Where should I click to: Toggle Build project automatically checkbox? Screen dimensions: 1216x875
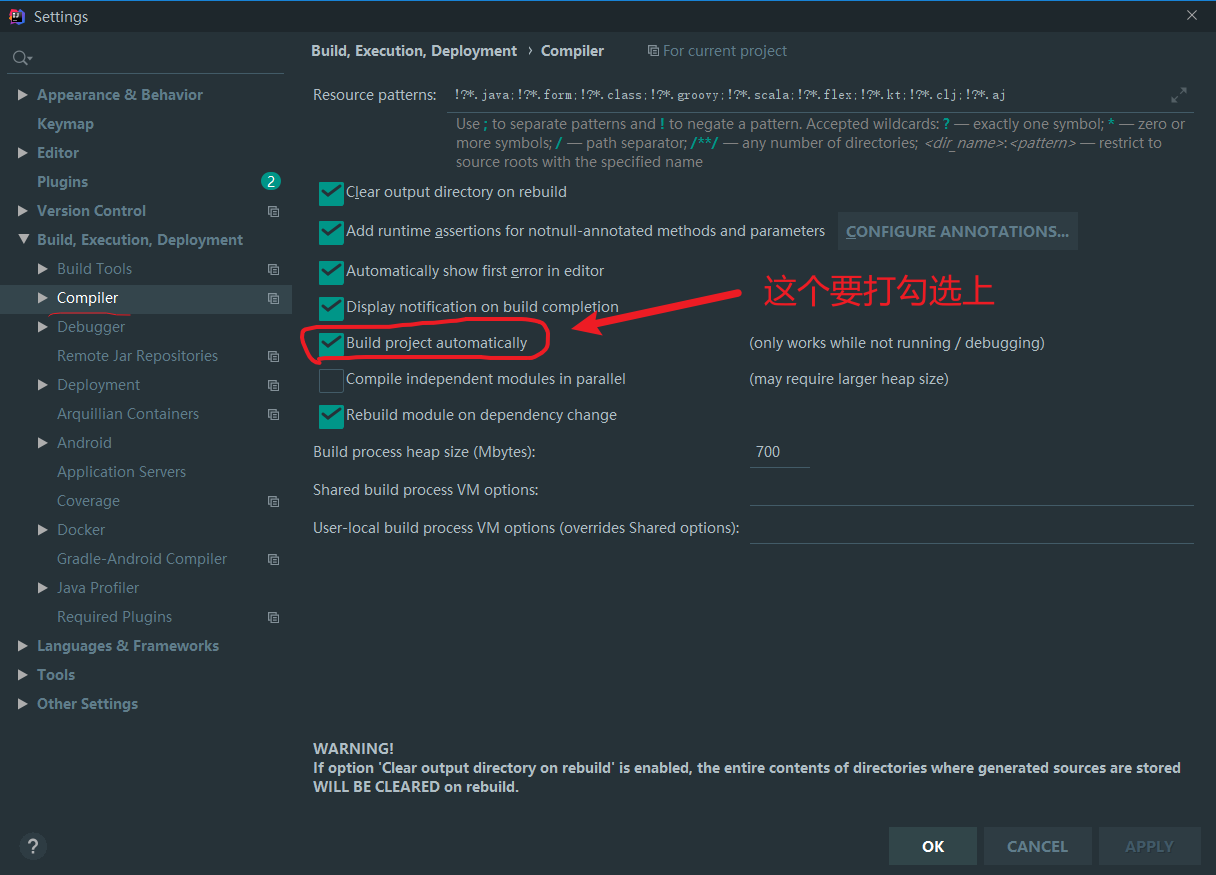tap(331, 344)
